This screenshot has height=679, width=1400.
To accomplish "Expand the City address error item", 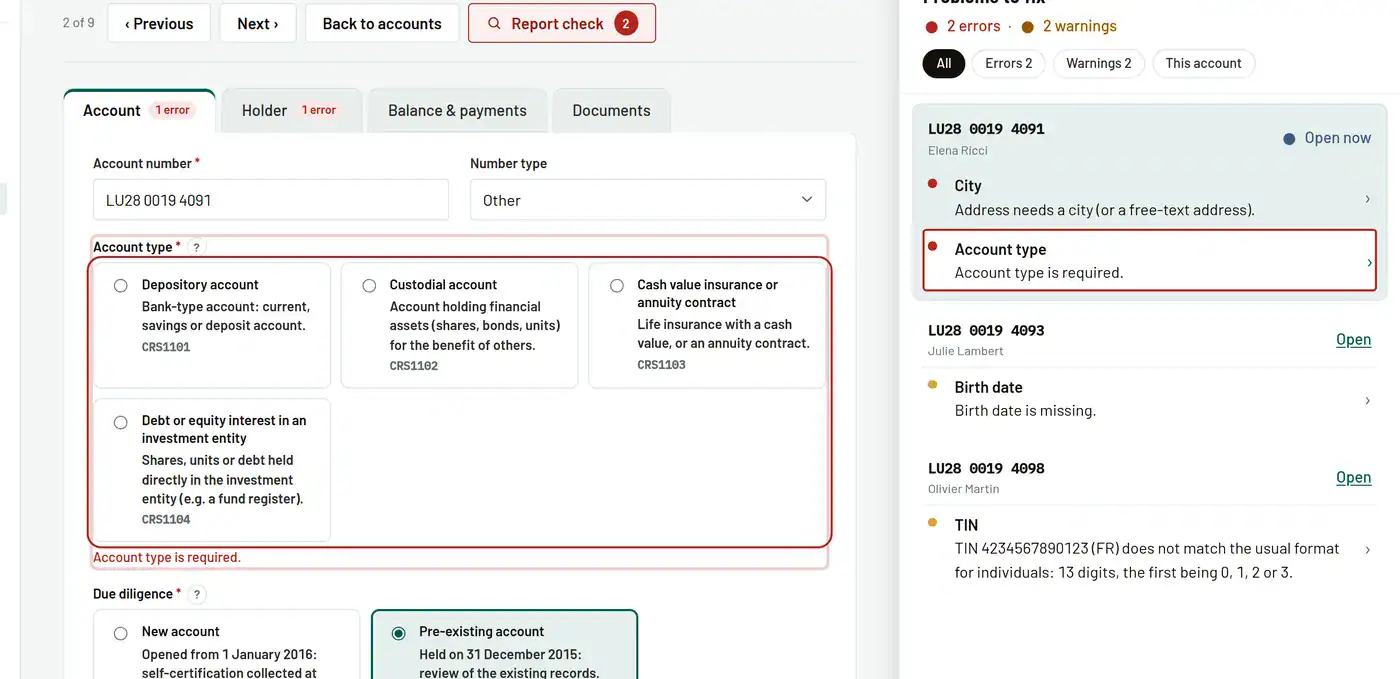I will 1149,197.
